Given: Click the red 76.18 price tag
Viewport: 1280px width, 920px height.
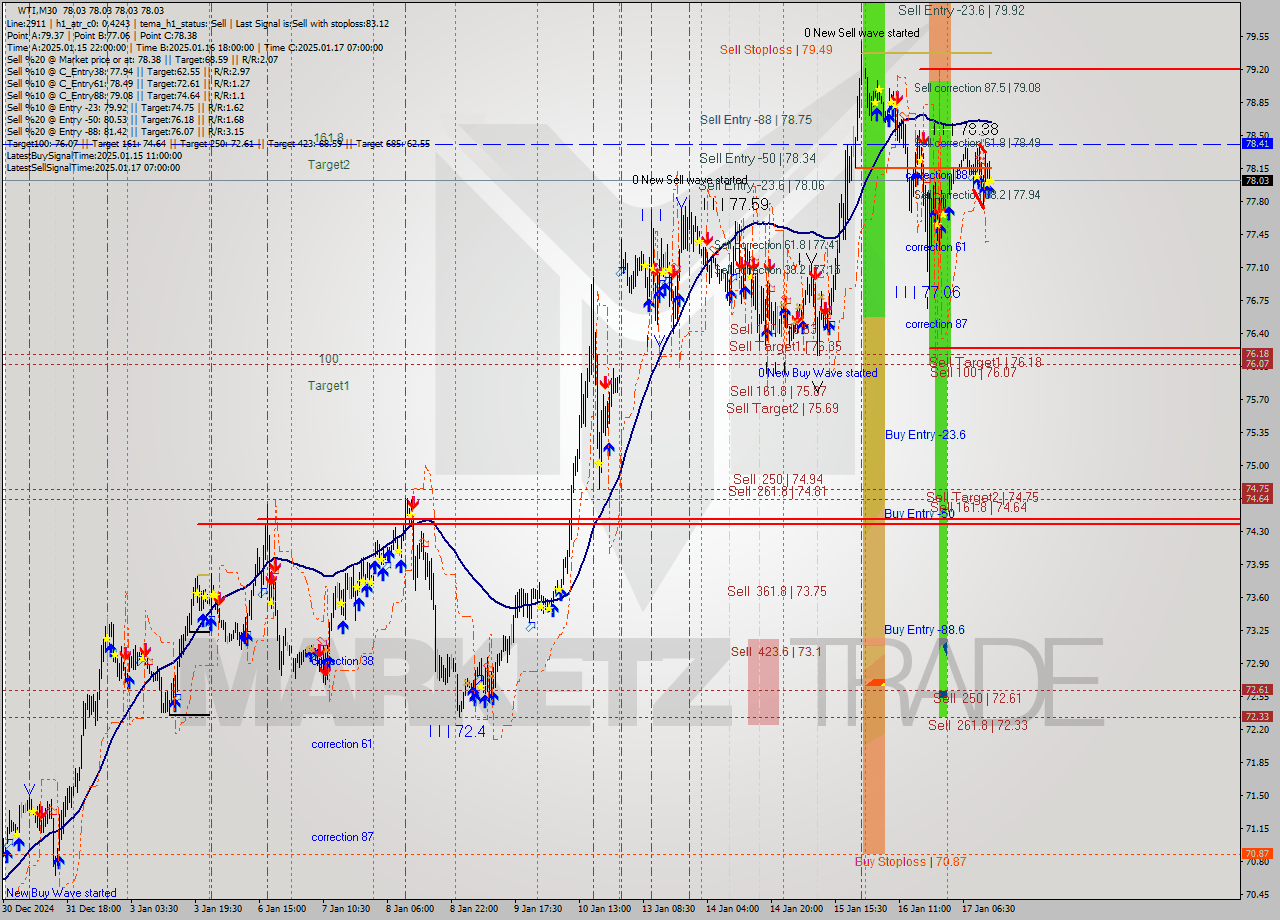Looking at the screenshot, I should pyautogui.click(x=1257, y=354).
